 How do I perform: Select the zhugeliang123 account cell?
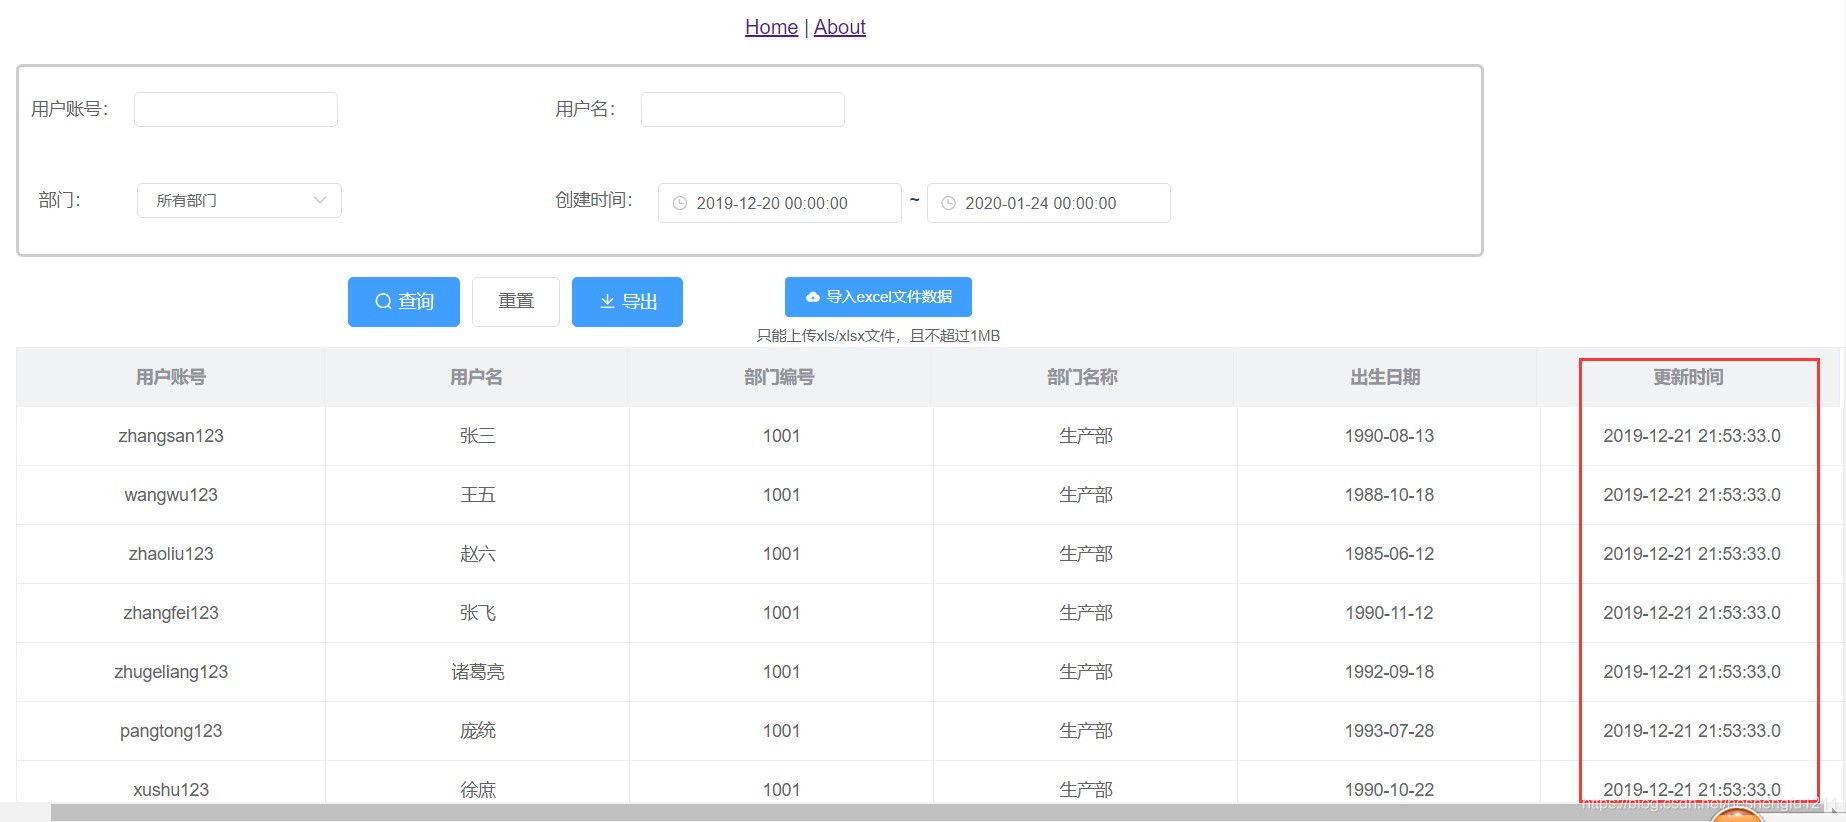[x=171, y=672]
